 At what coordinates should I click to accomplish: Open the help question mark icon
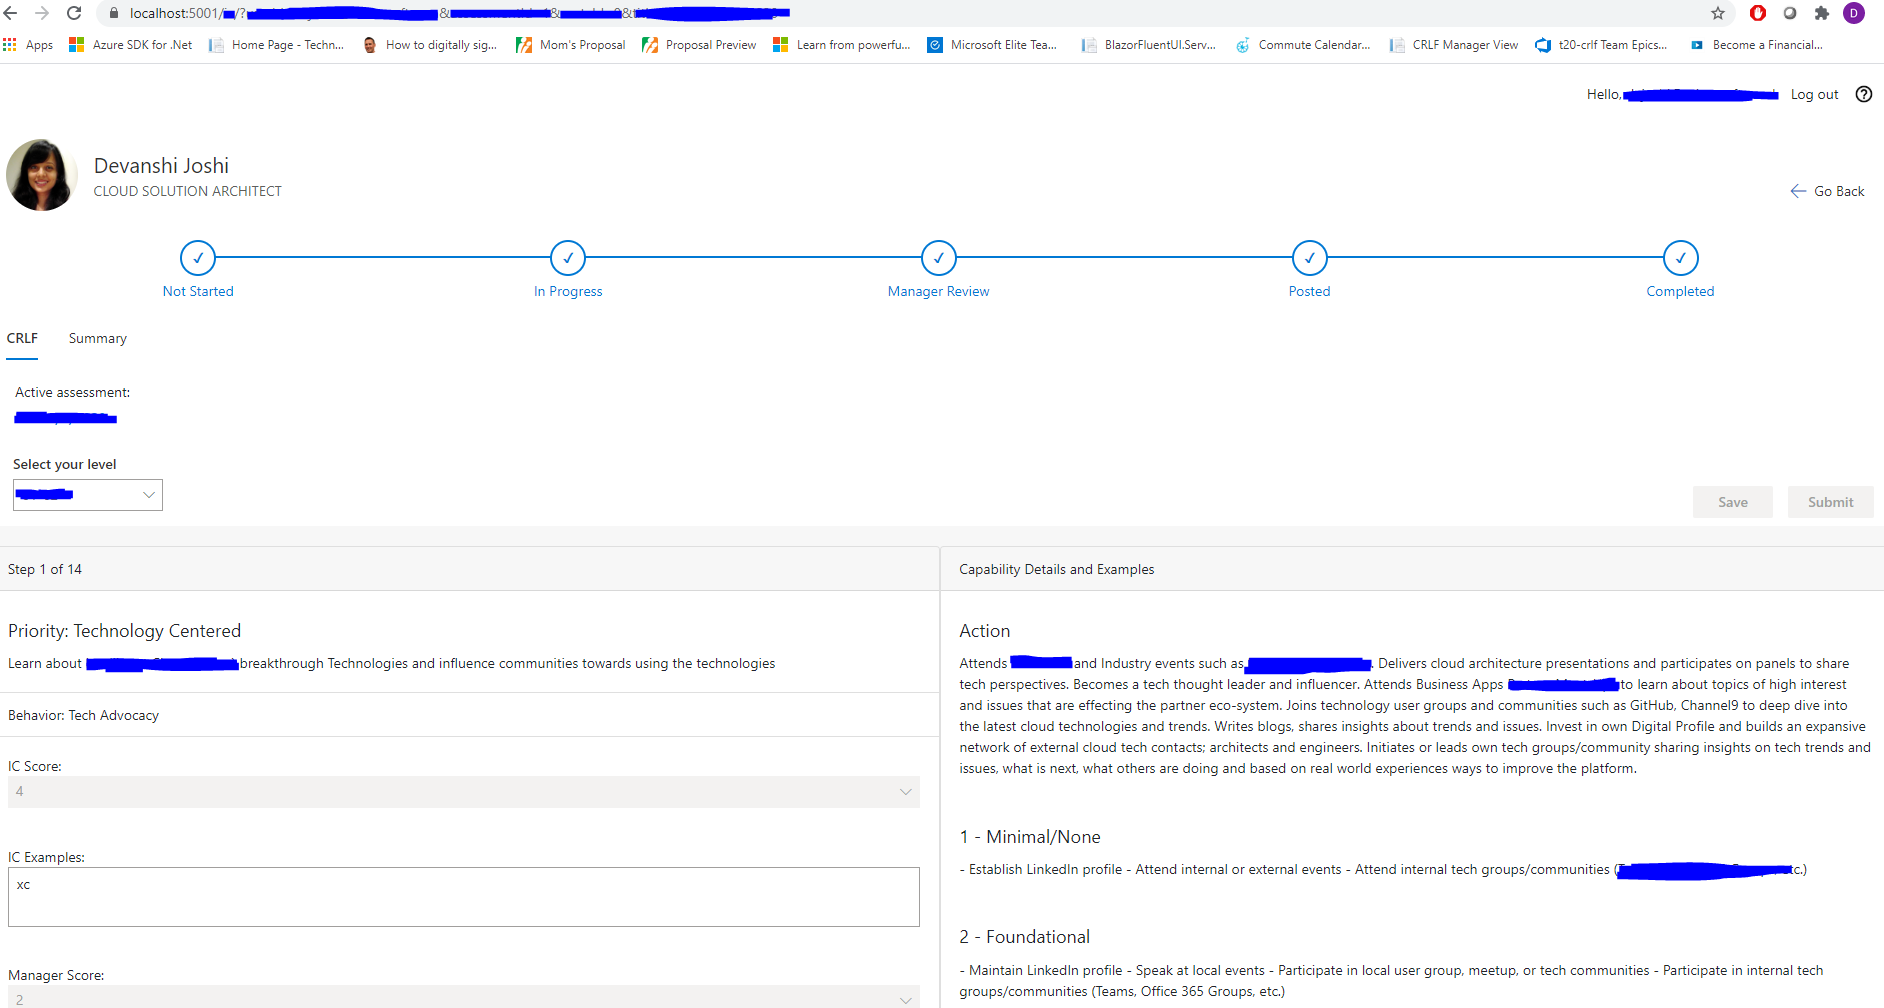[x=1864, y=94]
